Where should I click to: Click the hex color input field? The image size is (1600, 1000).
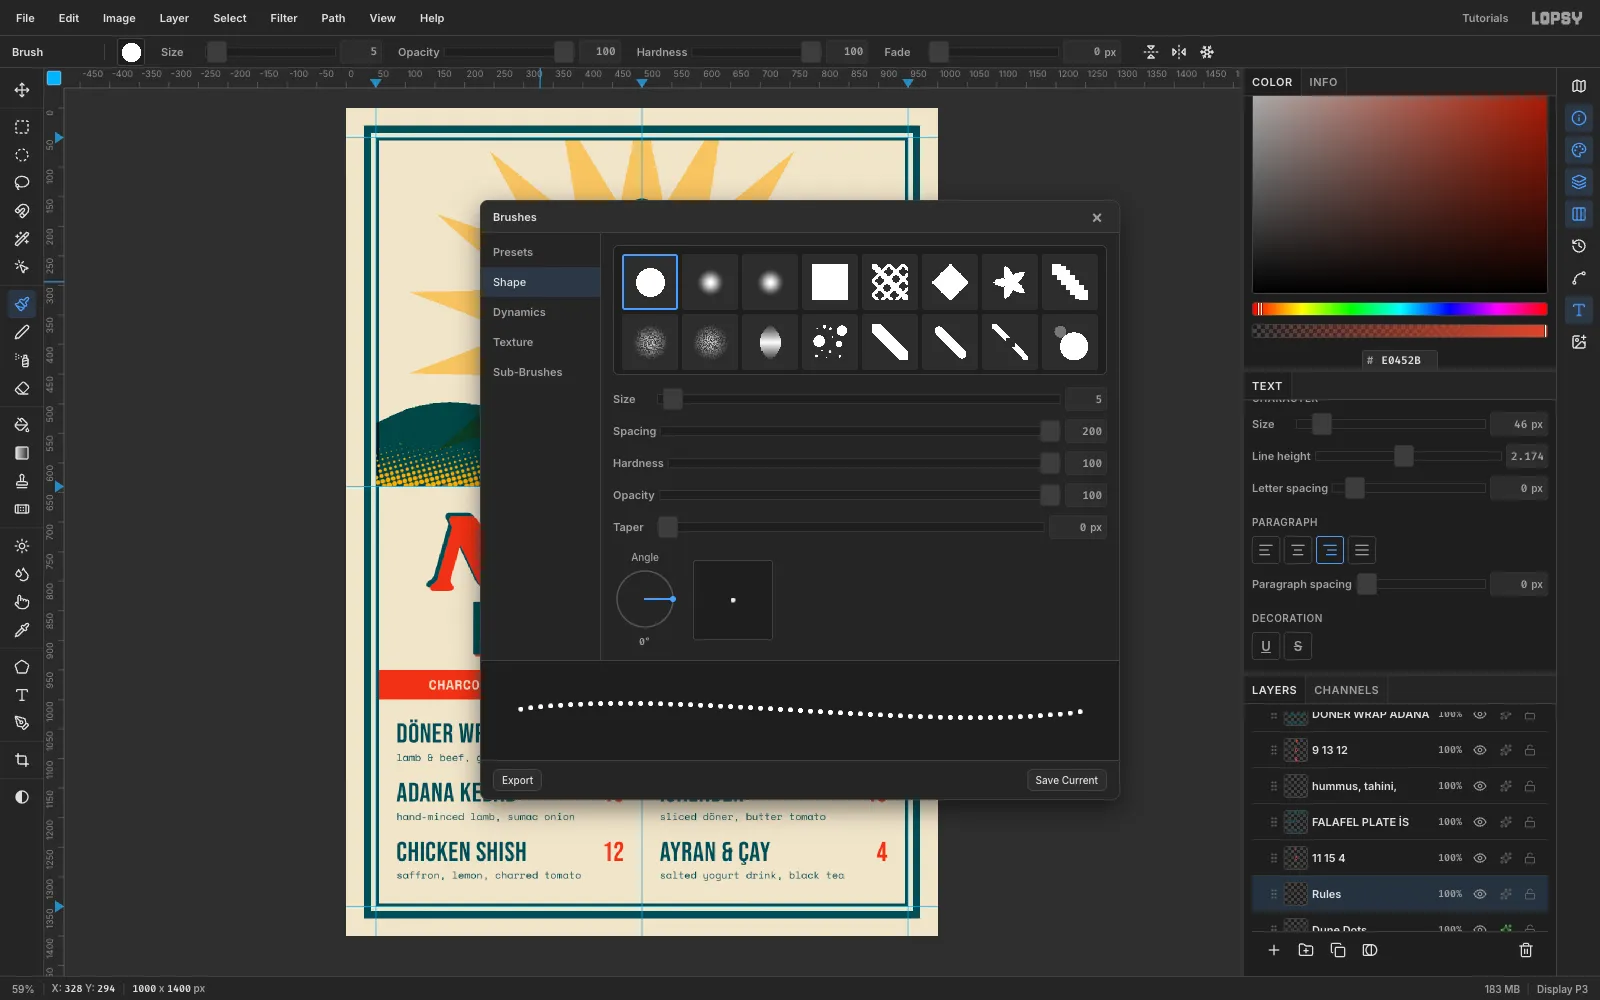click(x=1400, y=360)
